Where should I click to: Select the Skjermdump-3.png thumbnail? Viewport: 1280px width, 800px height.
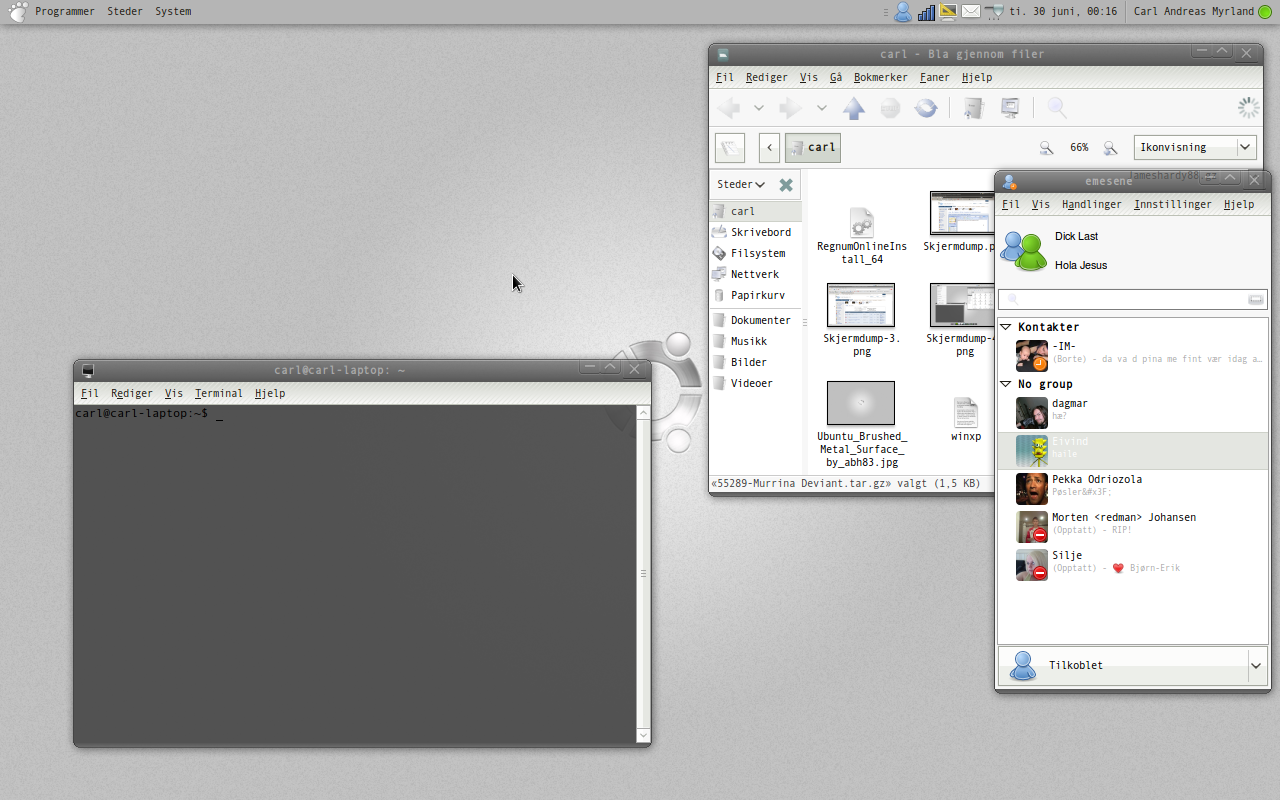[861, 305]
